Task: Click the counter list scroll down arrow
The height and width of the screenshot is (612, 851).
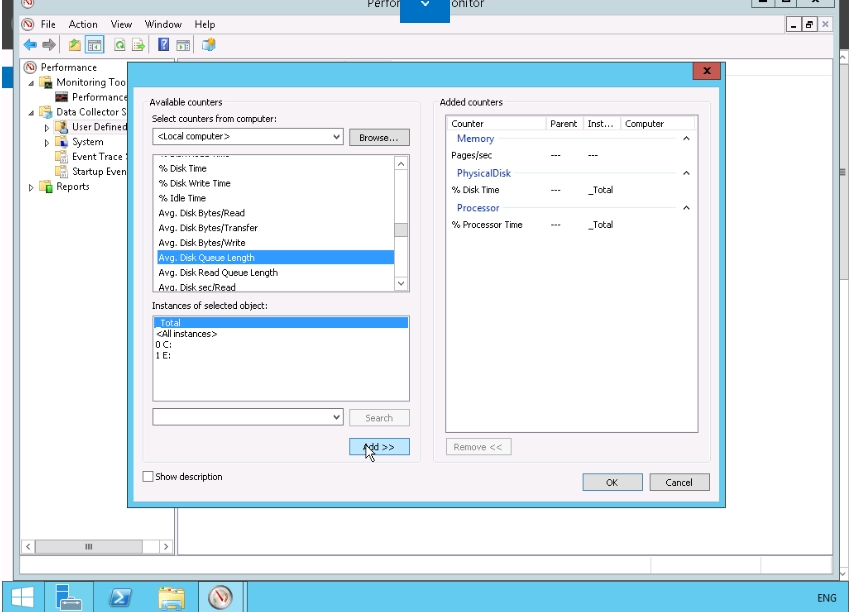Action: [x=401, y=283]
